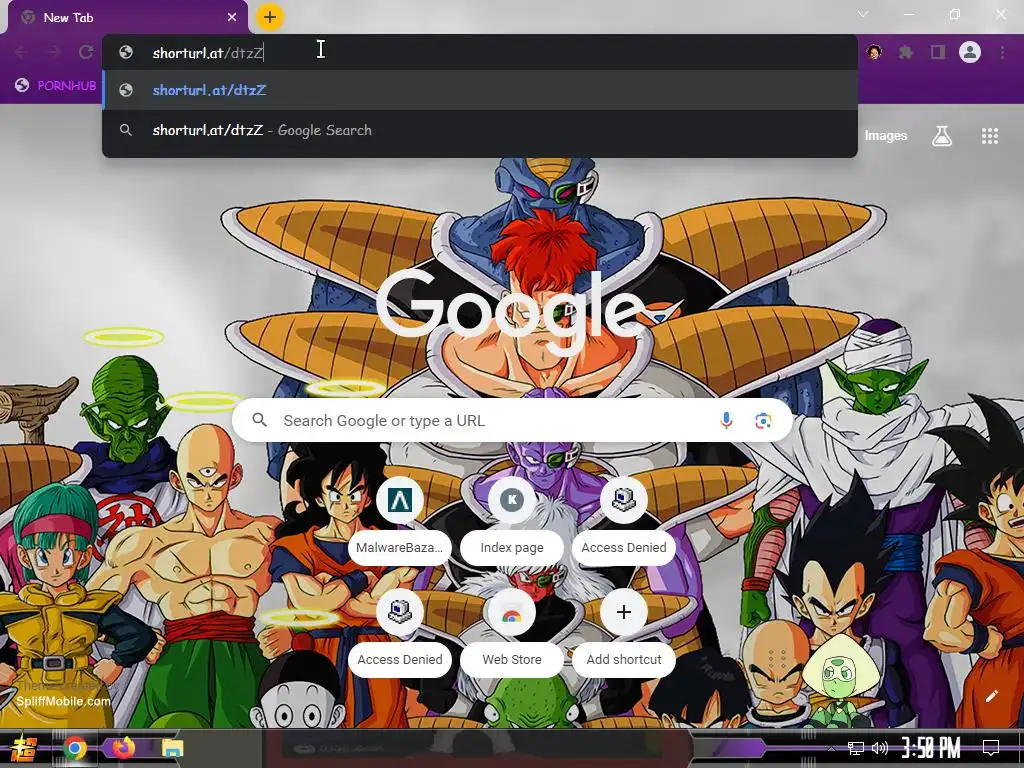Image resolution: width=1024 pixels, height=768 pixels.
Task: Customize this page with the pencil icon
Action: tap(991, 696)
